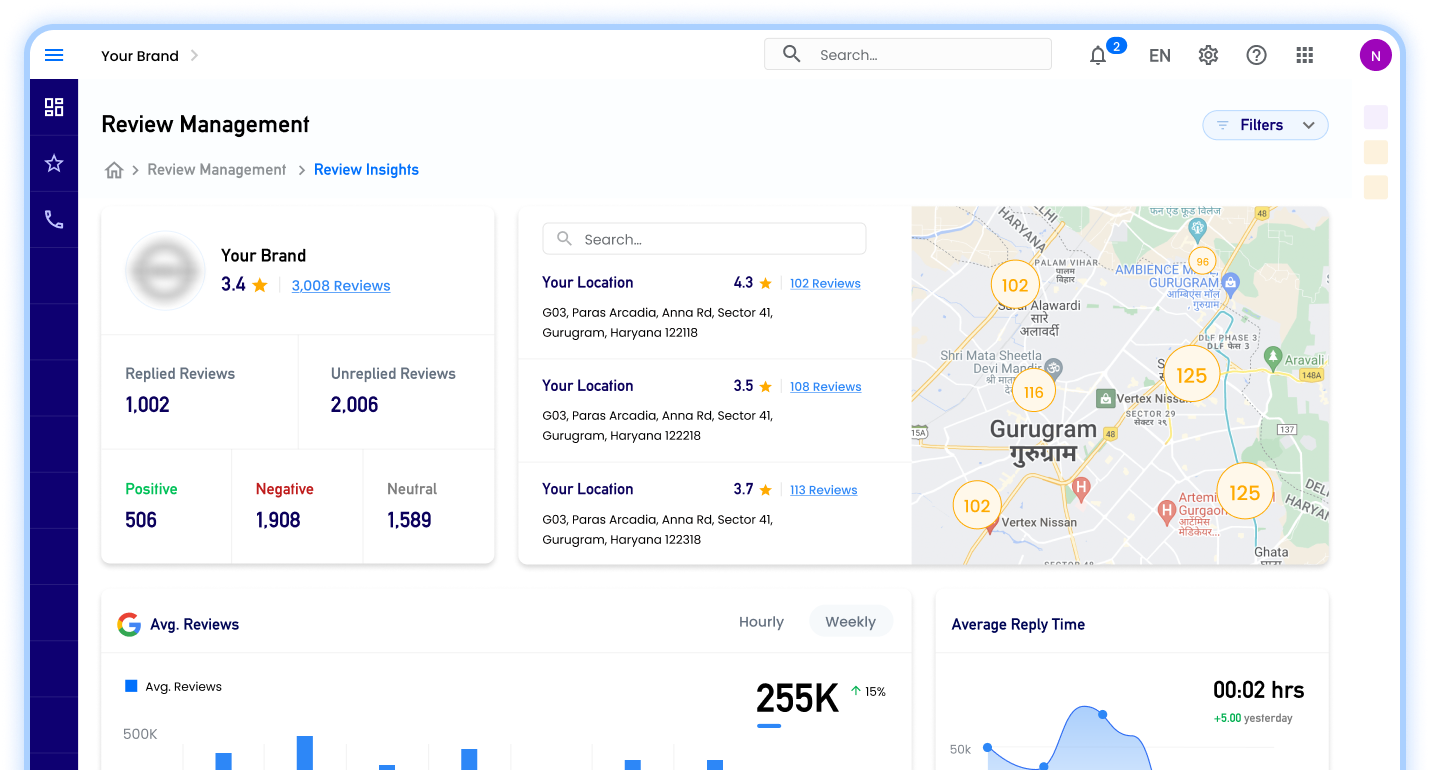
Task: Open the phone sidebar icon
Action: coord(54,220)
